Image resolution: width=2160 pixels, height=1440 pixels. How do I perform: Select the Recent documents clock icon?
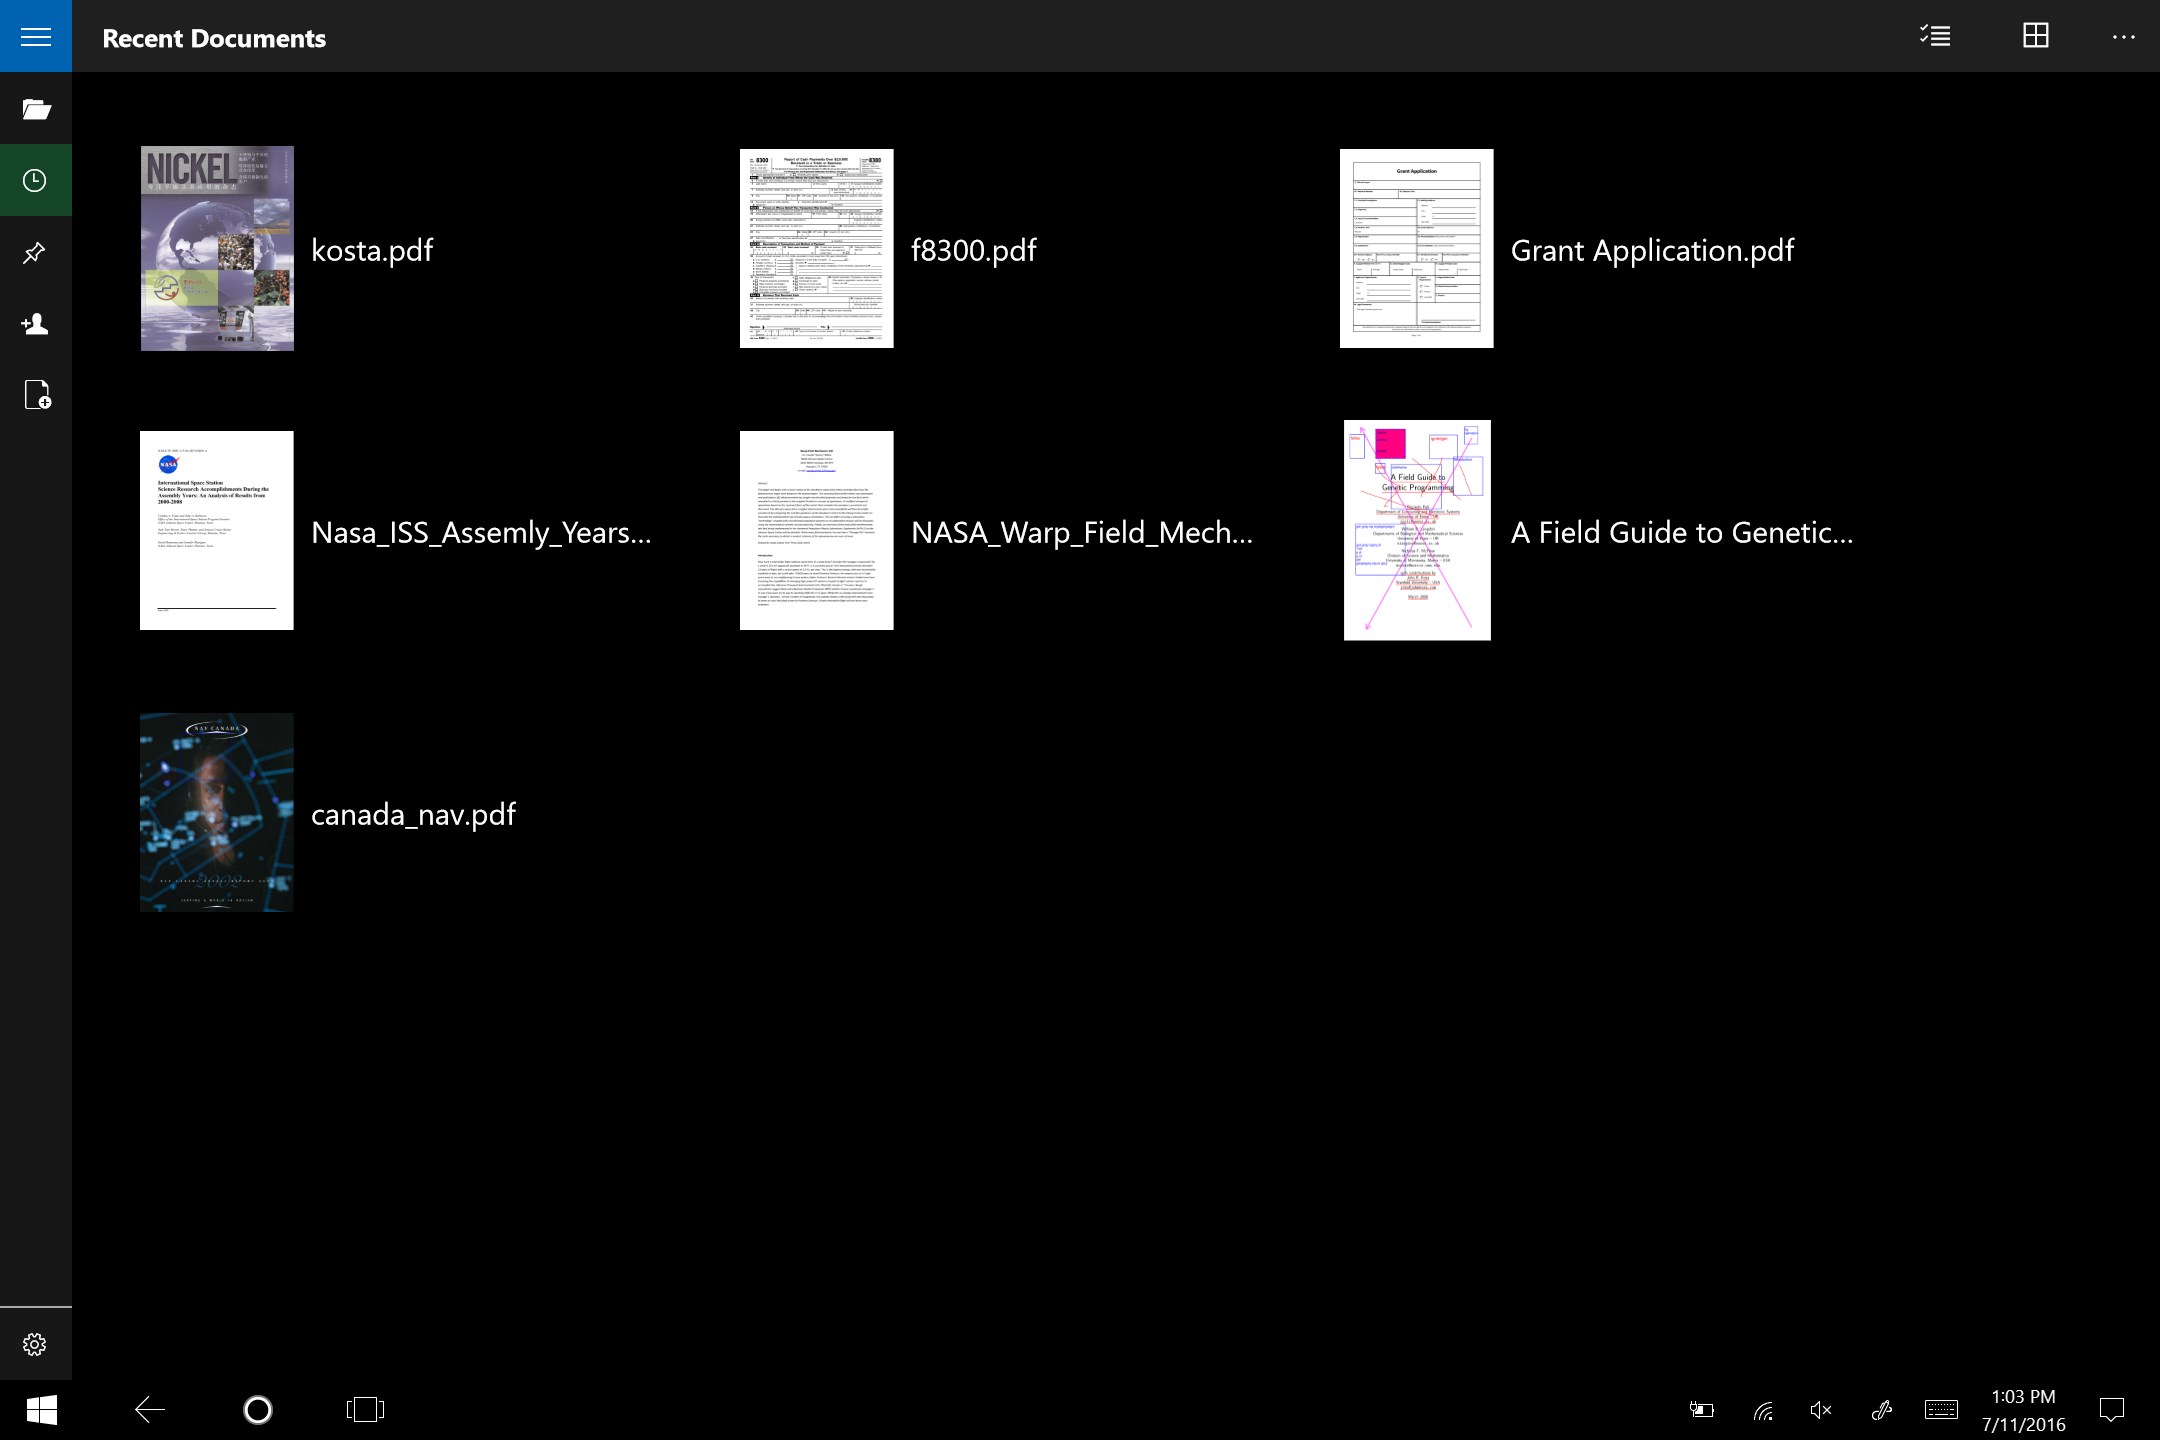[x=36, y=181]
